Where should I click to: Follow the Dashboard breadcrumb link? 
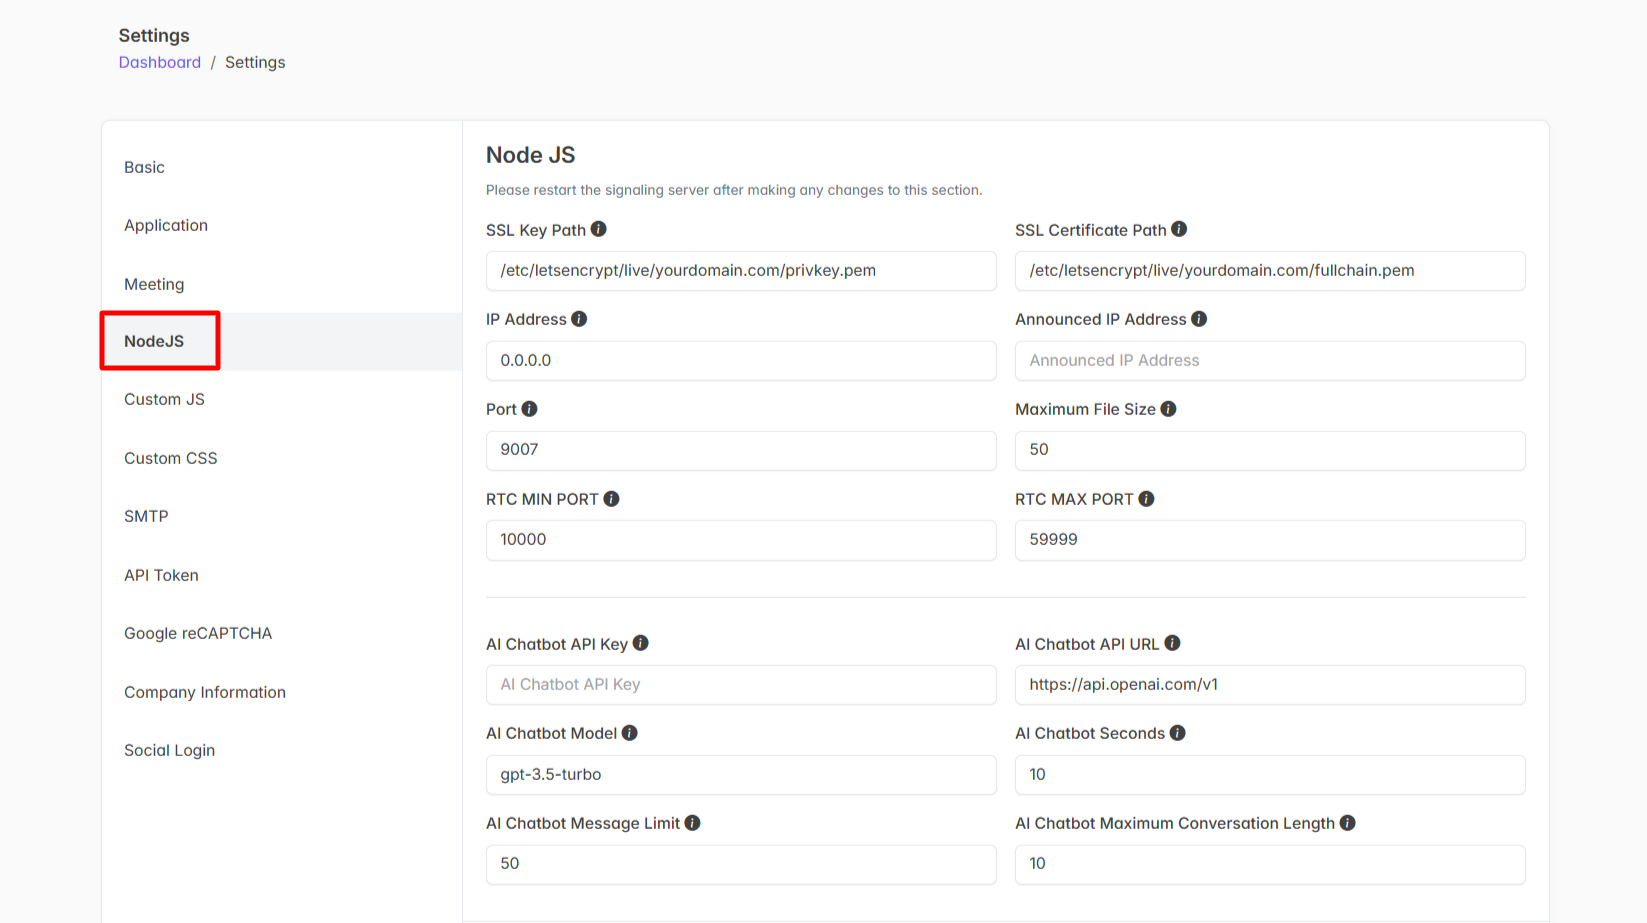(160, 62)
